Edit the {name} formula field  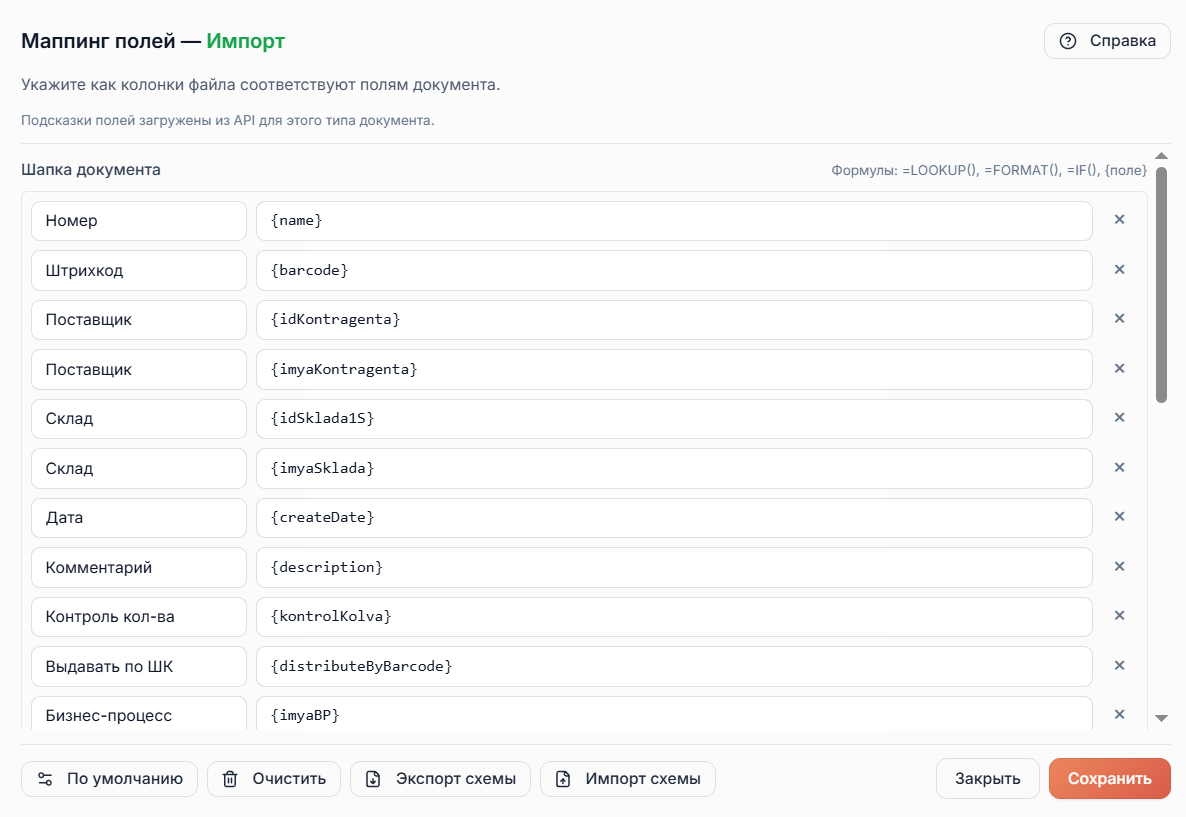(674, 221)
